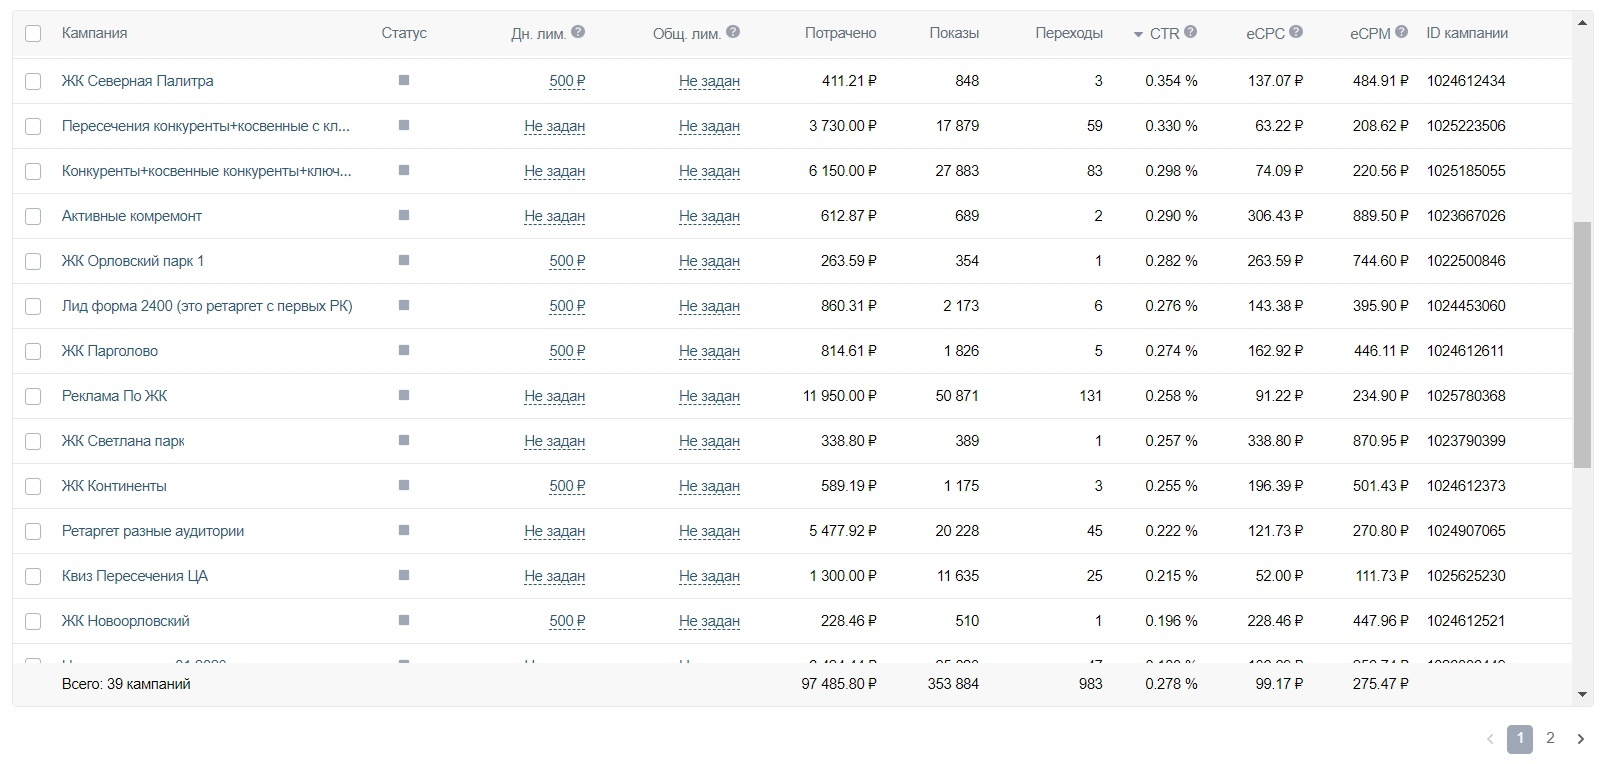Image resolution: width=1608 pixels, height=764 pixels.
Task: Click spent value 11 950.00 ₽
Action: pos(839,396)
